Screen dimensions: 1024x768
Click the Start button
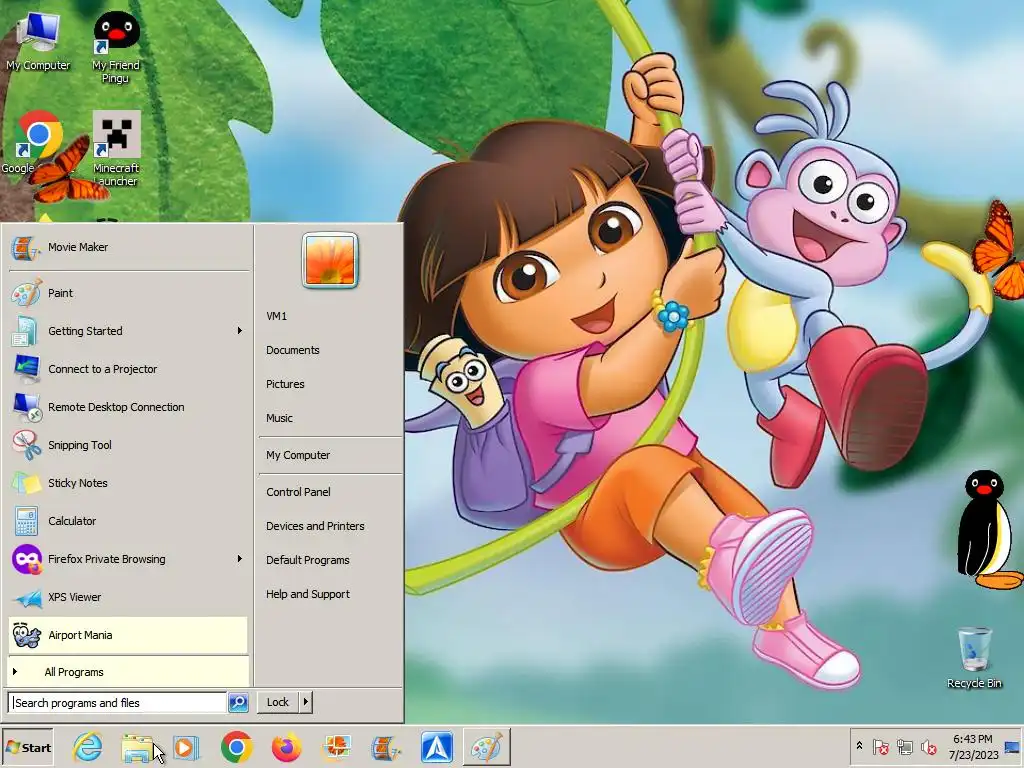point(27,747)
